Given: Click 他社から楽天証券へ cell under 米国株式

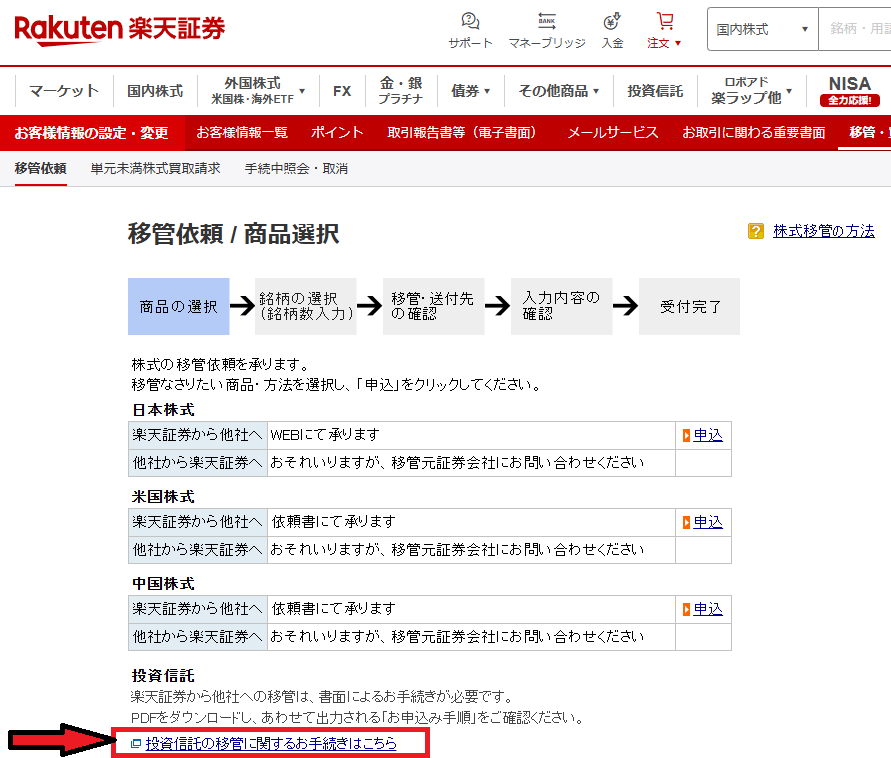Looking at the screenshot, I should (198, 549).
